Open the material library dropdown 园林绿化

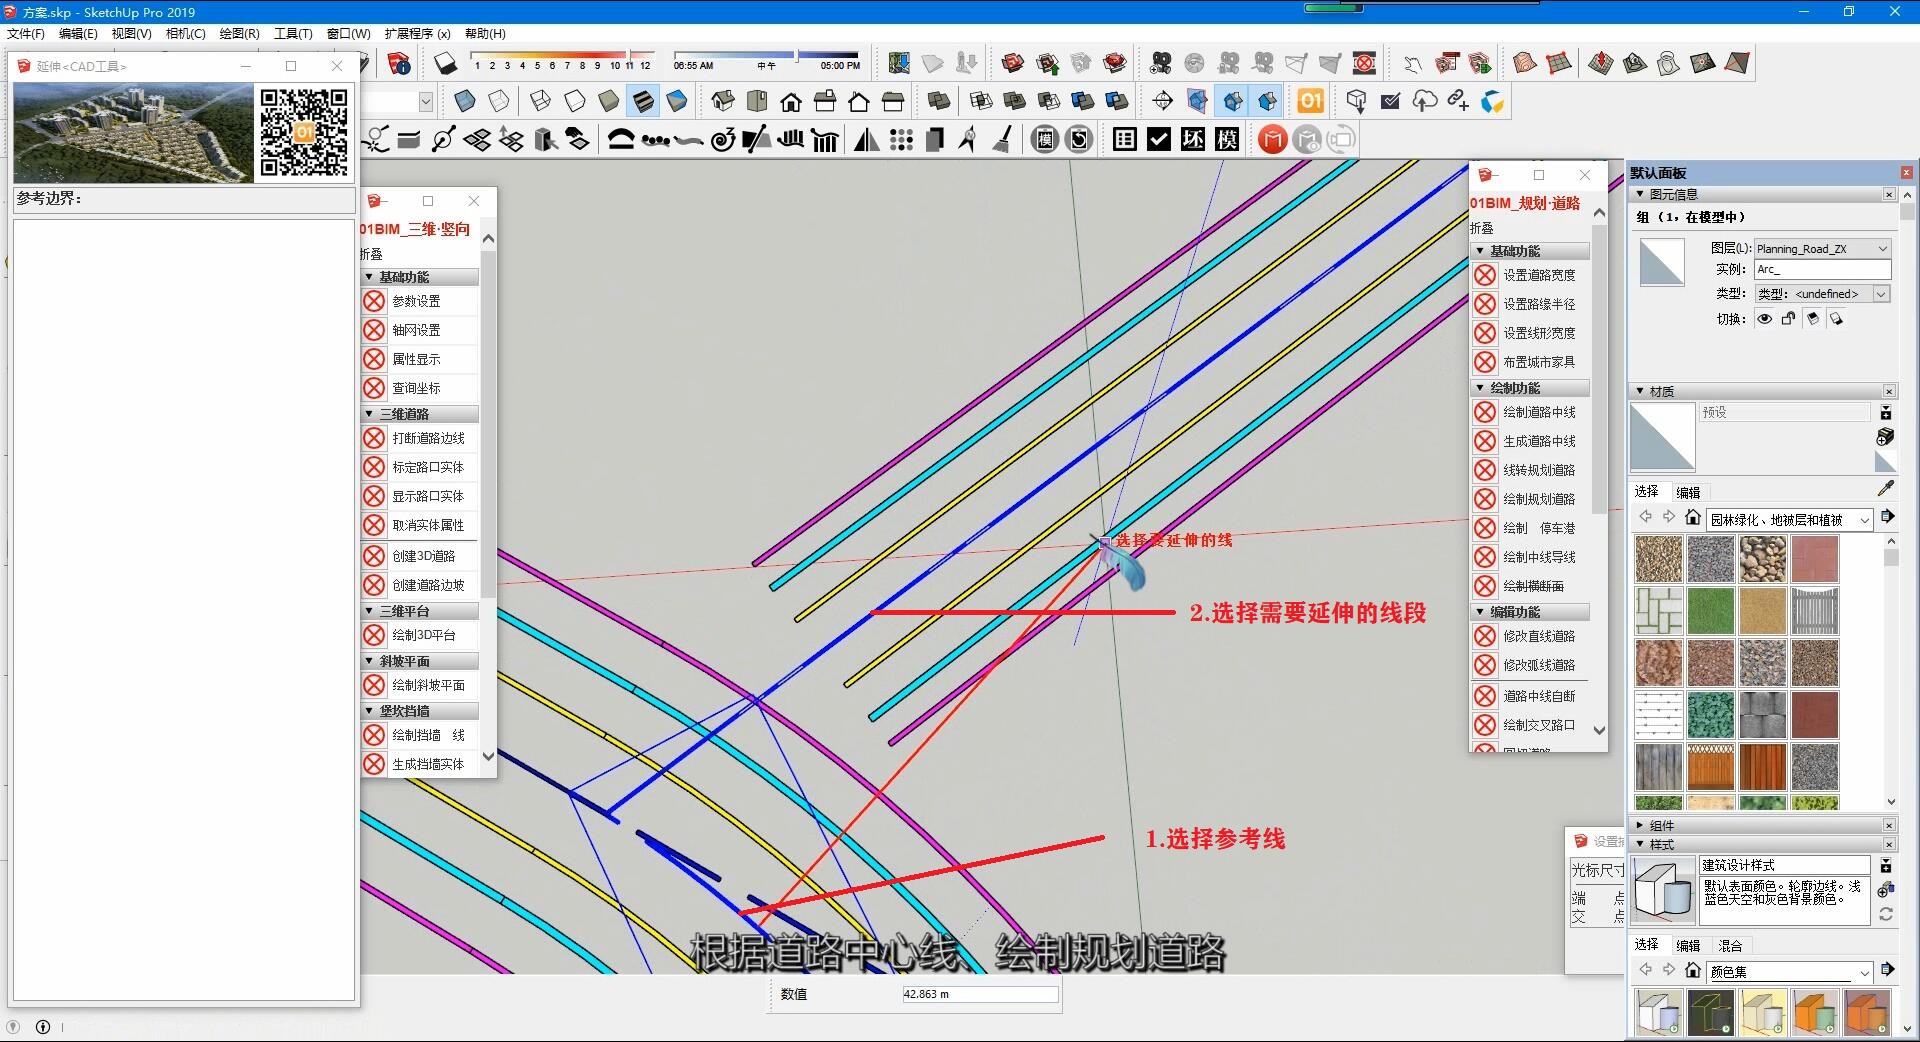coord(1789,519)
